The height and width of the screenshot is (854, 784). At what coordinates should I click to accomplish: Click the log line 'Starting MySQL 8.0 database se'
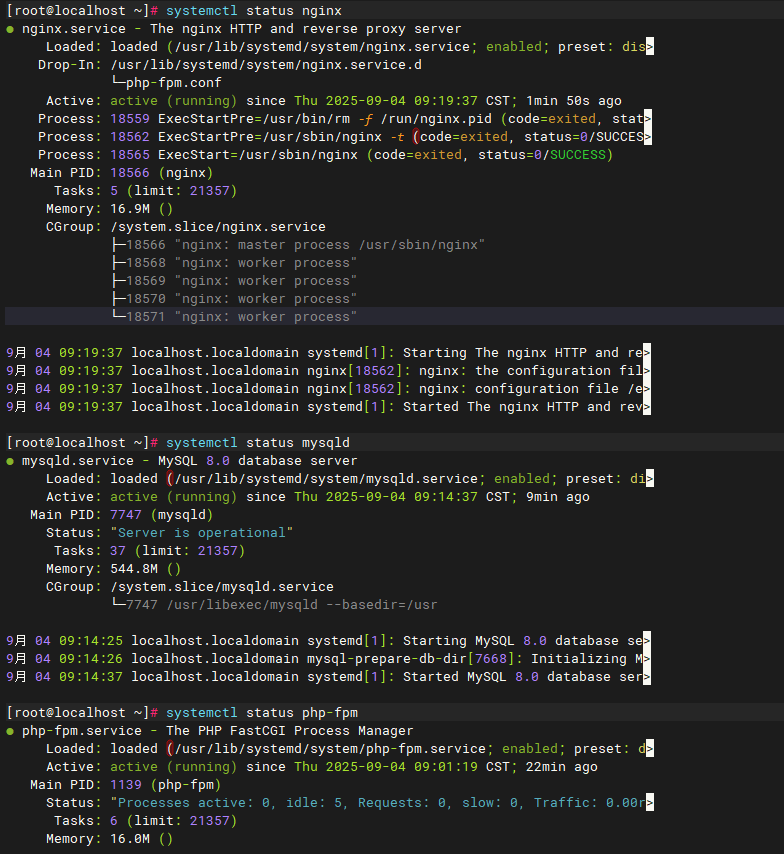point(328,640)
